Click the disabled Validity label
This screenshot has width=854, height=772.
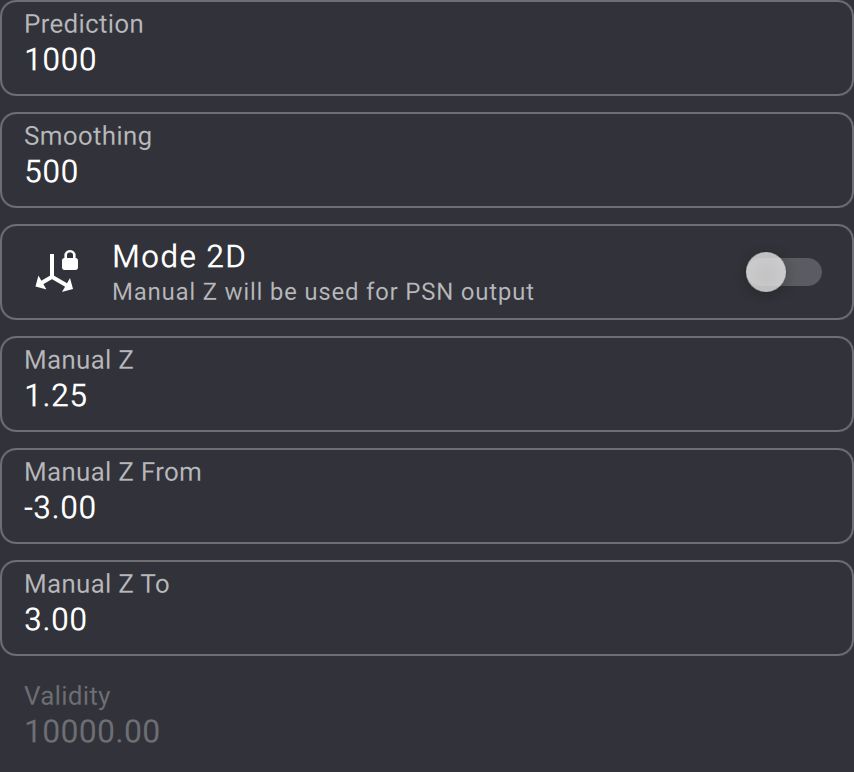point(67,696)
